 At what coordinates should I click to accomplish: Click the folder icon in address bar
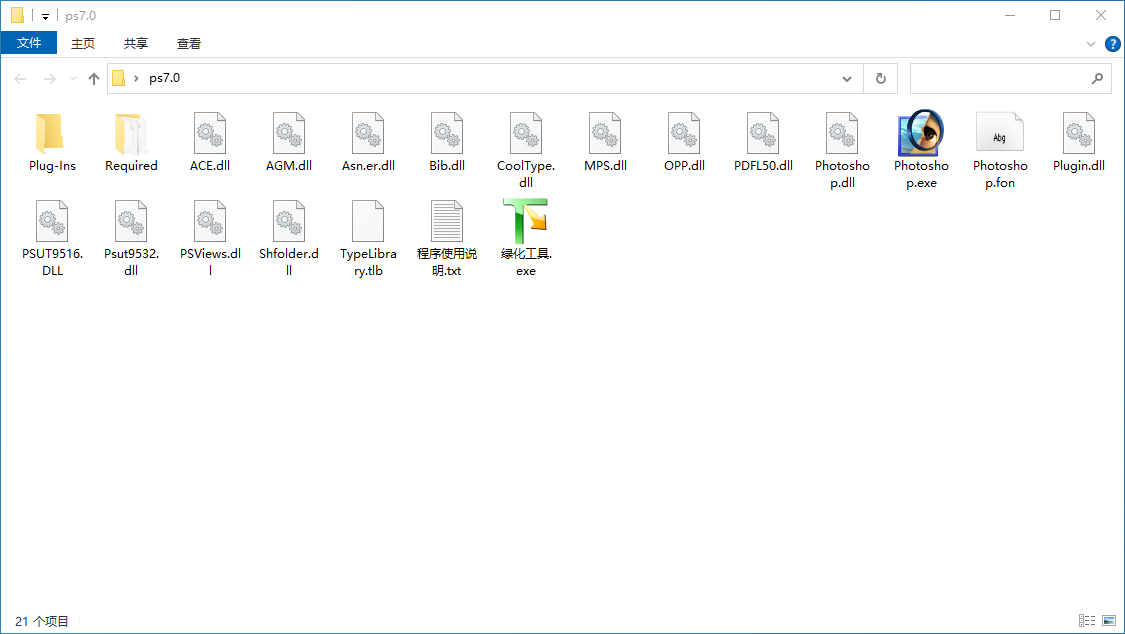pos(119,78)
